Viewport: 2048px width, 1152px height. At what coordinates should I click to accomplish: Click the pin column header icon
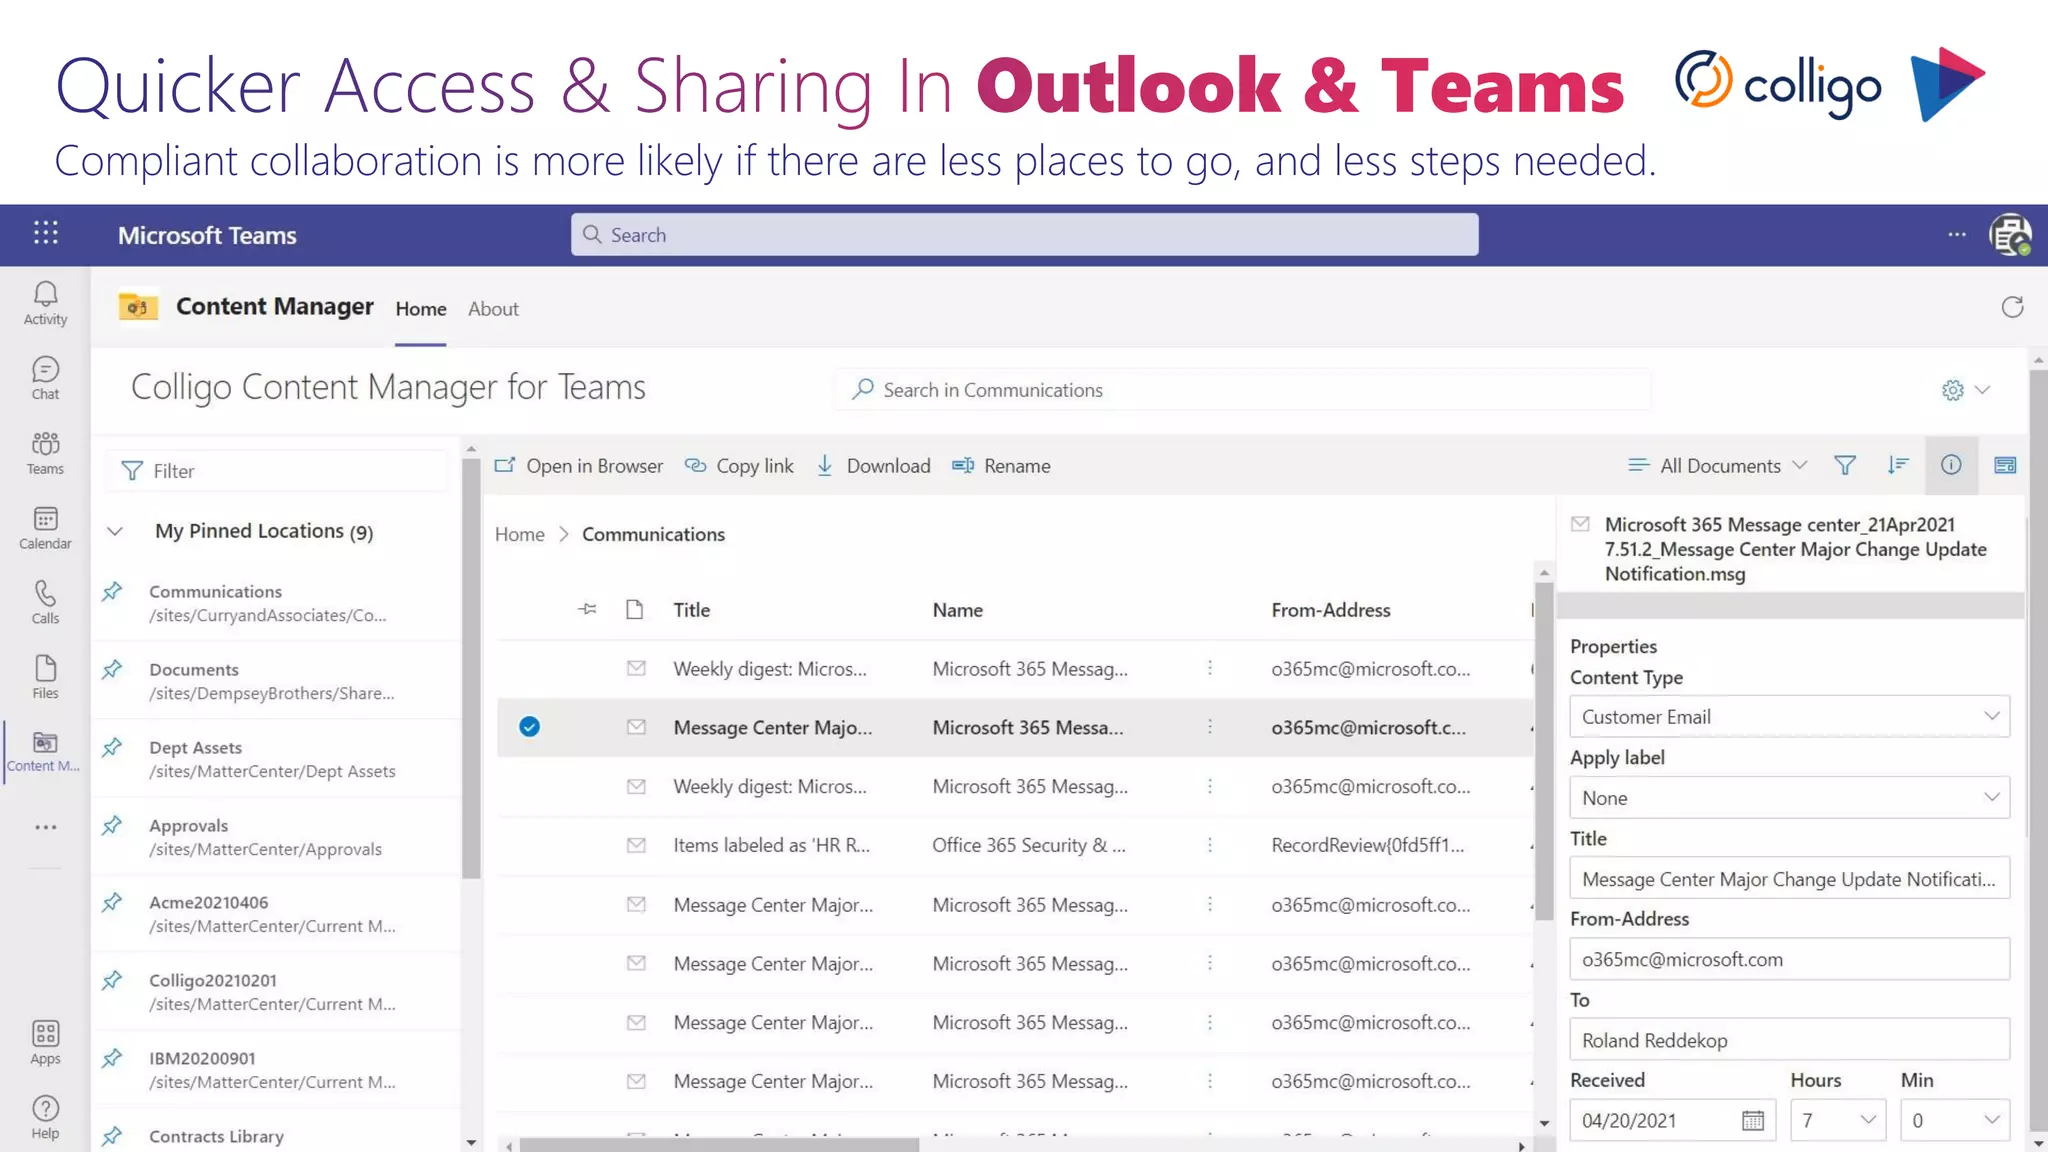click(588, 609)
